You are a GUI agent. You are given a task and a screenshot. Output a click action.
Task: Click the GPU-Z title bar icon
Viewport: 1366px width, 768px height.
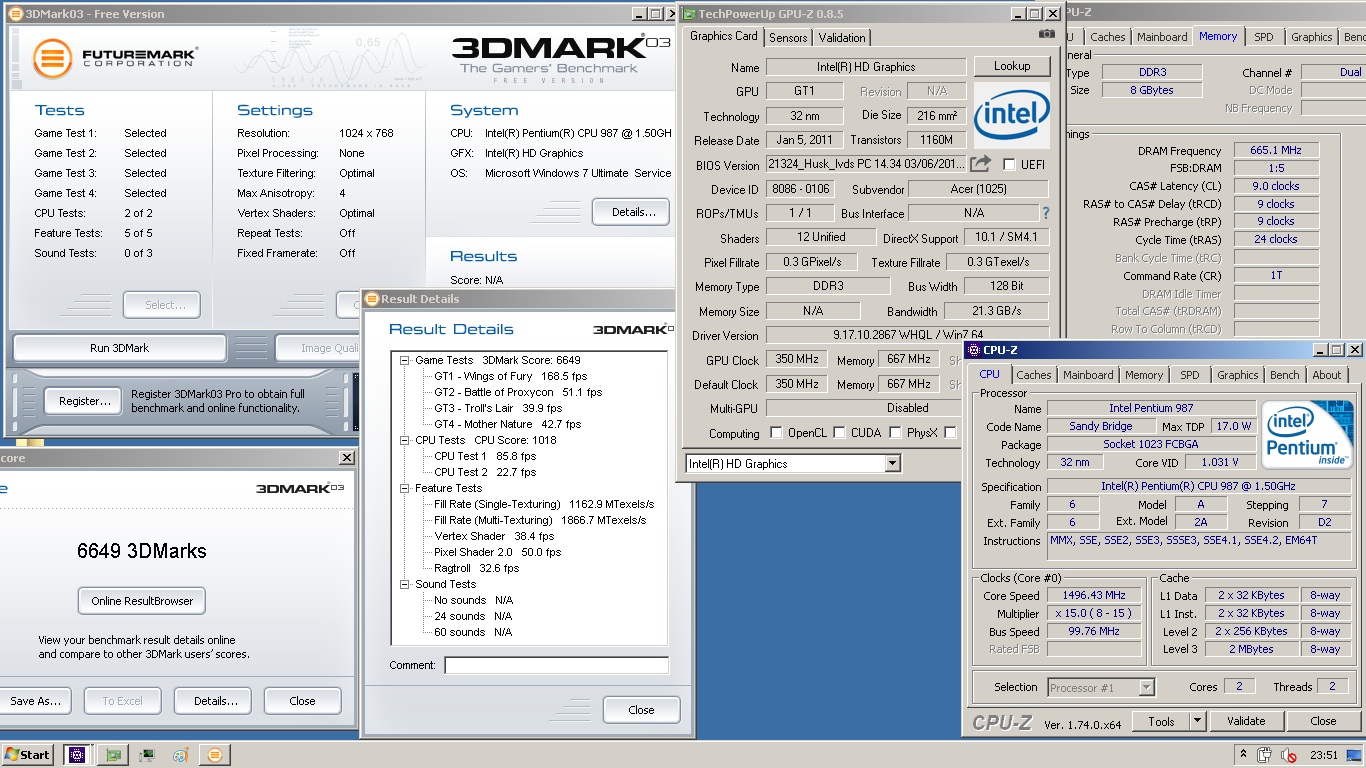(688, 14)
